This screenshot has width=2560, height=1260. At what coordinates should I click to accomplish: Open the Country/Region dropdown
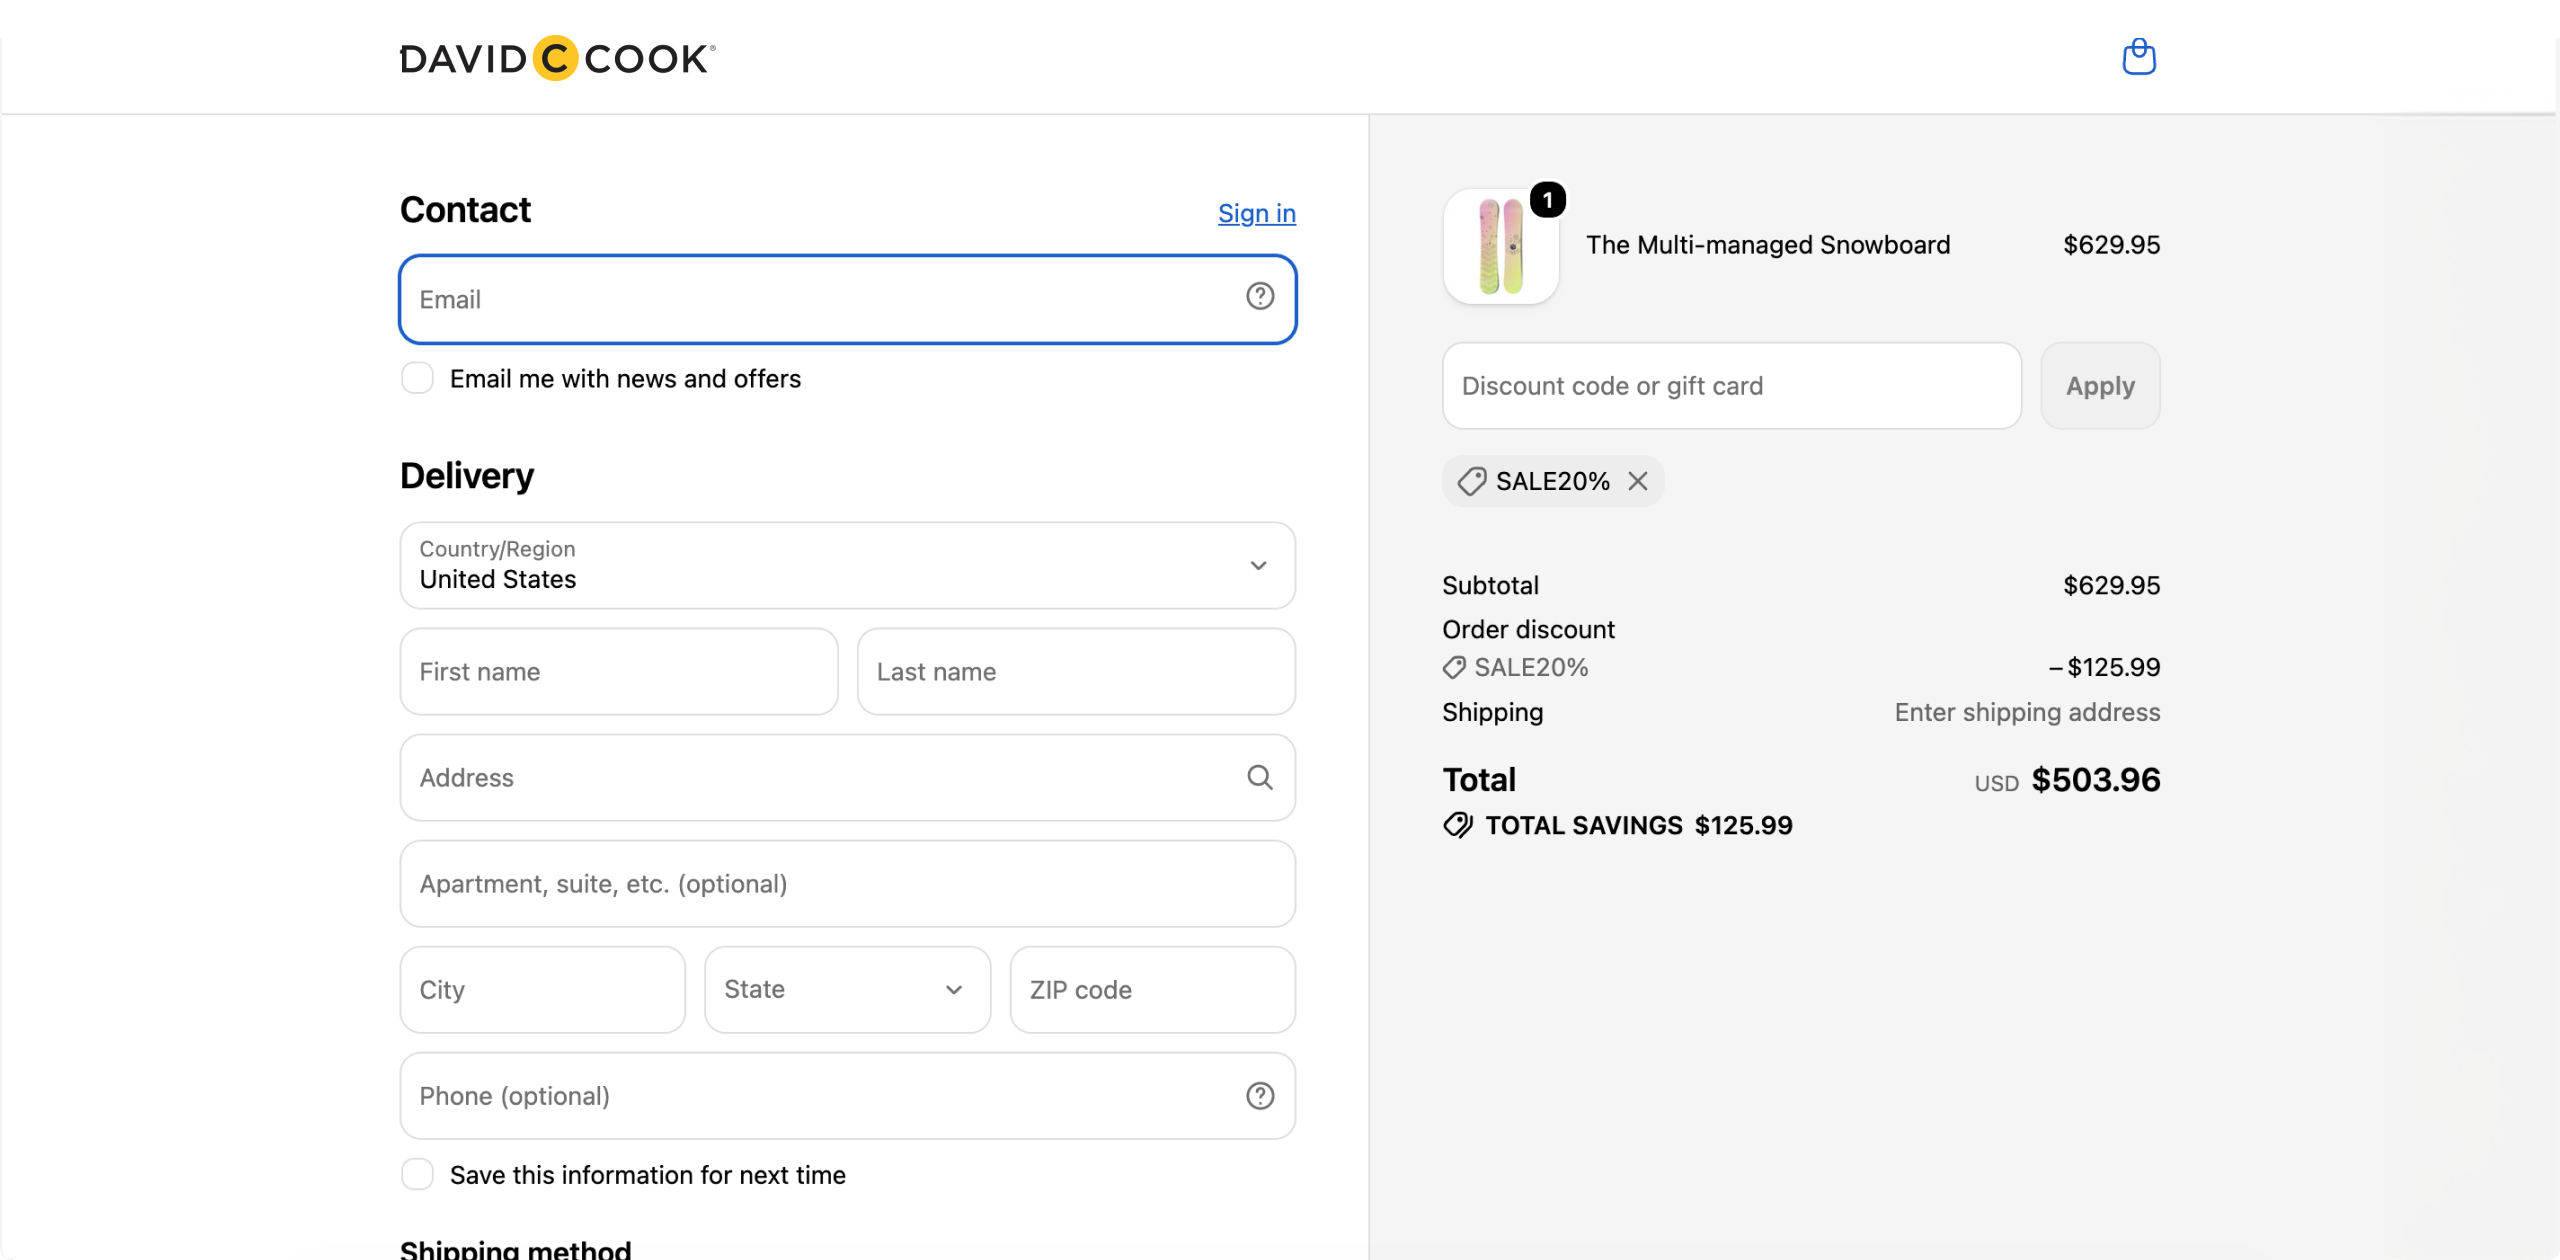click(x=848, y=565)
